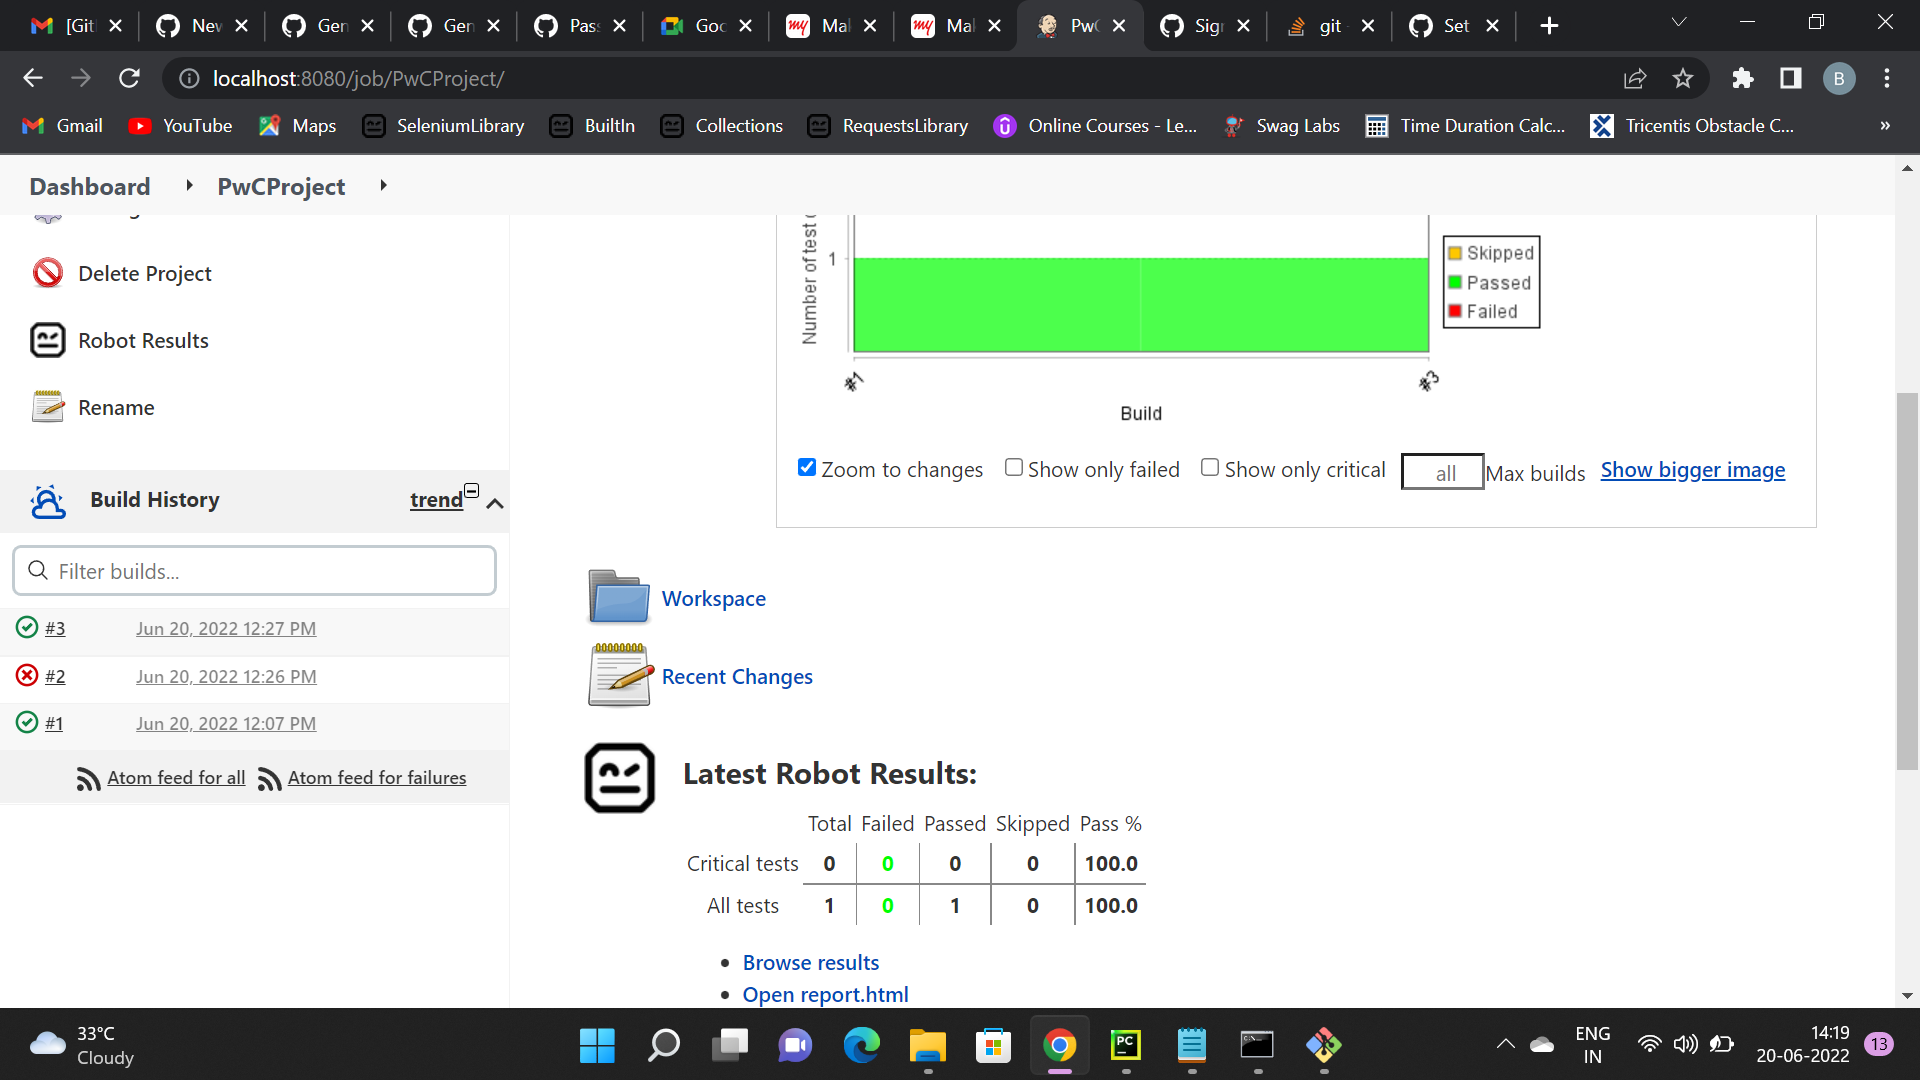Click the Build History weather icon
Viewport: 1920px width, 1080px height.
click(48, 501)
